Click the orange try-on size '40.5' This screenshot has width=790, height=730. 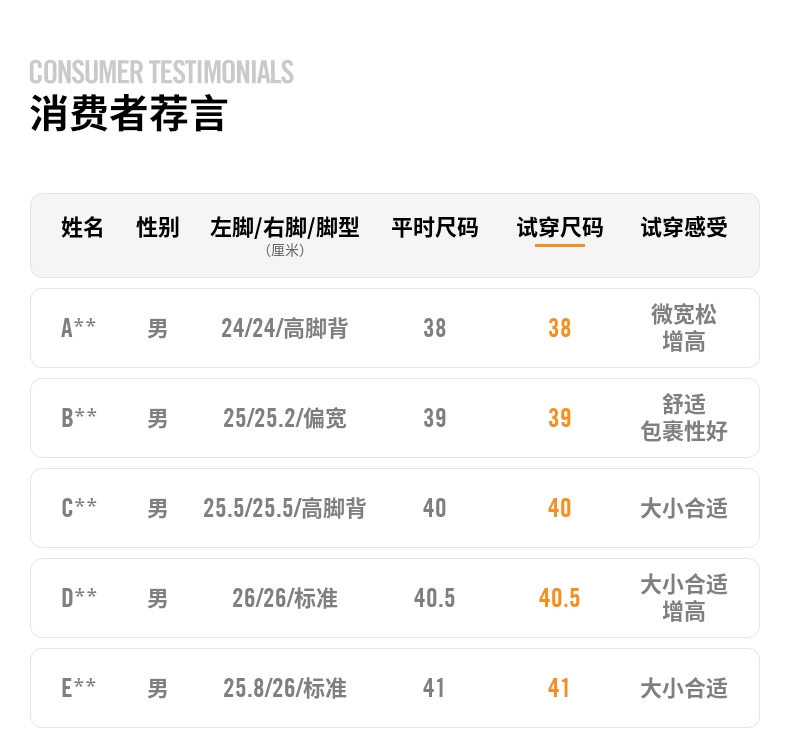(x=560, y=599)
